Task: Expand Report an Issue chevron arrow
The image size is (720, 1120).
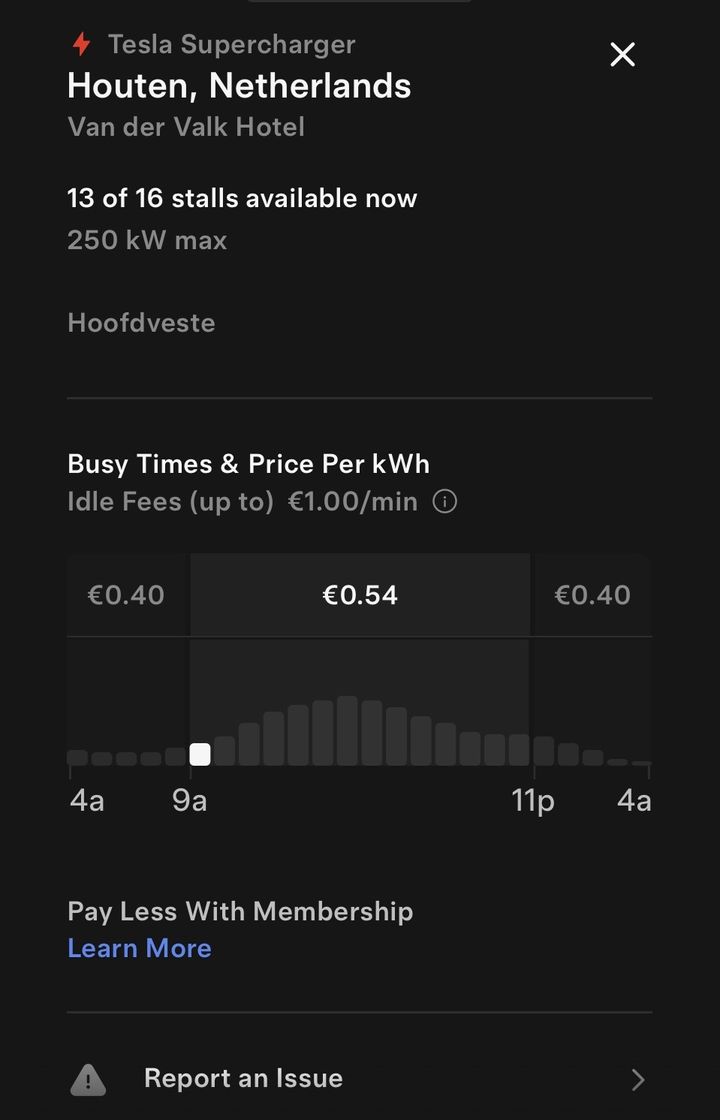Action: pos(638,1079)
